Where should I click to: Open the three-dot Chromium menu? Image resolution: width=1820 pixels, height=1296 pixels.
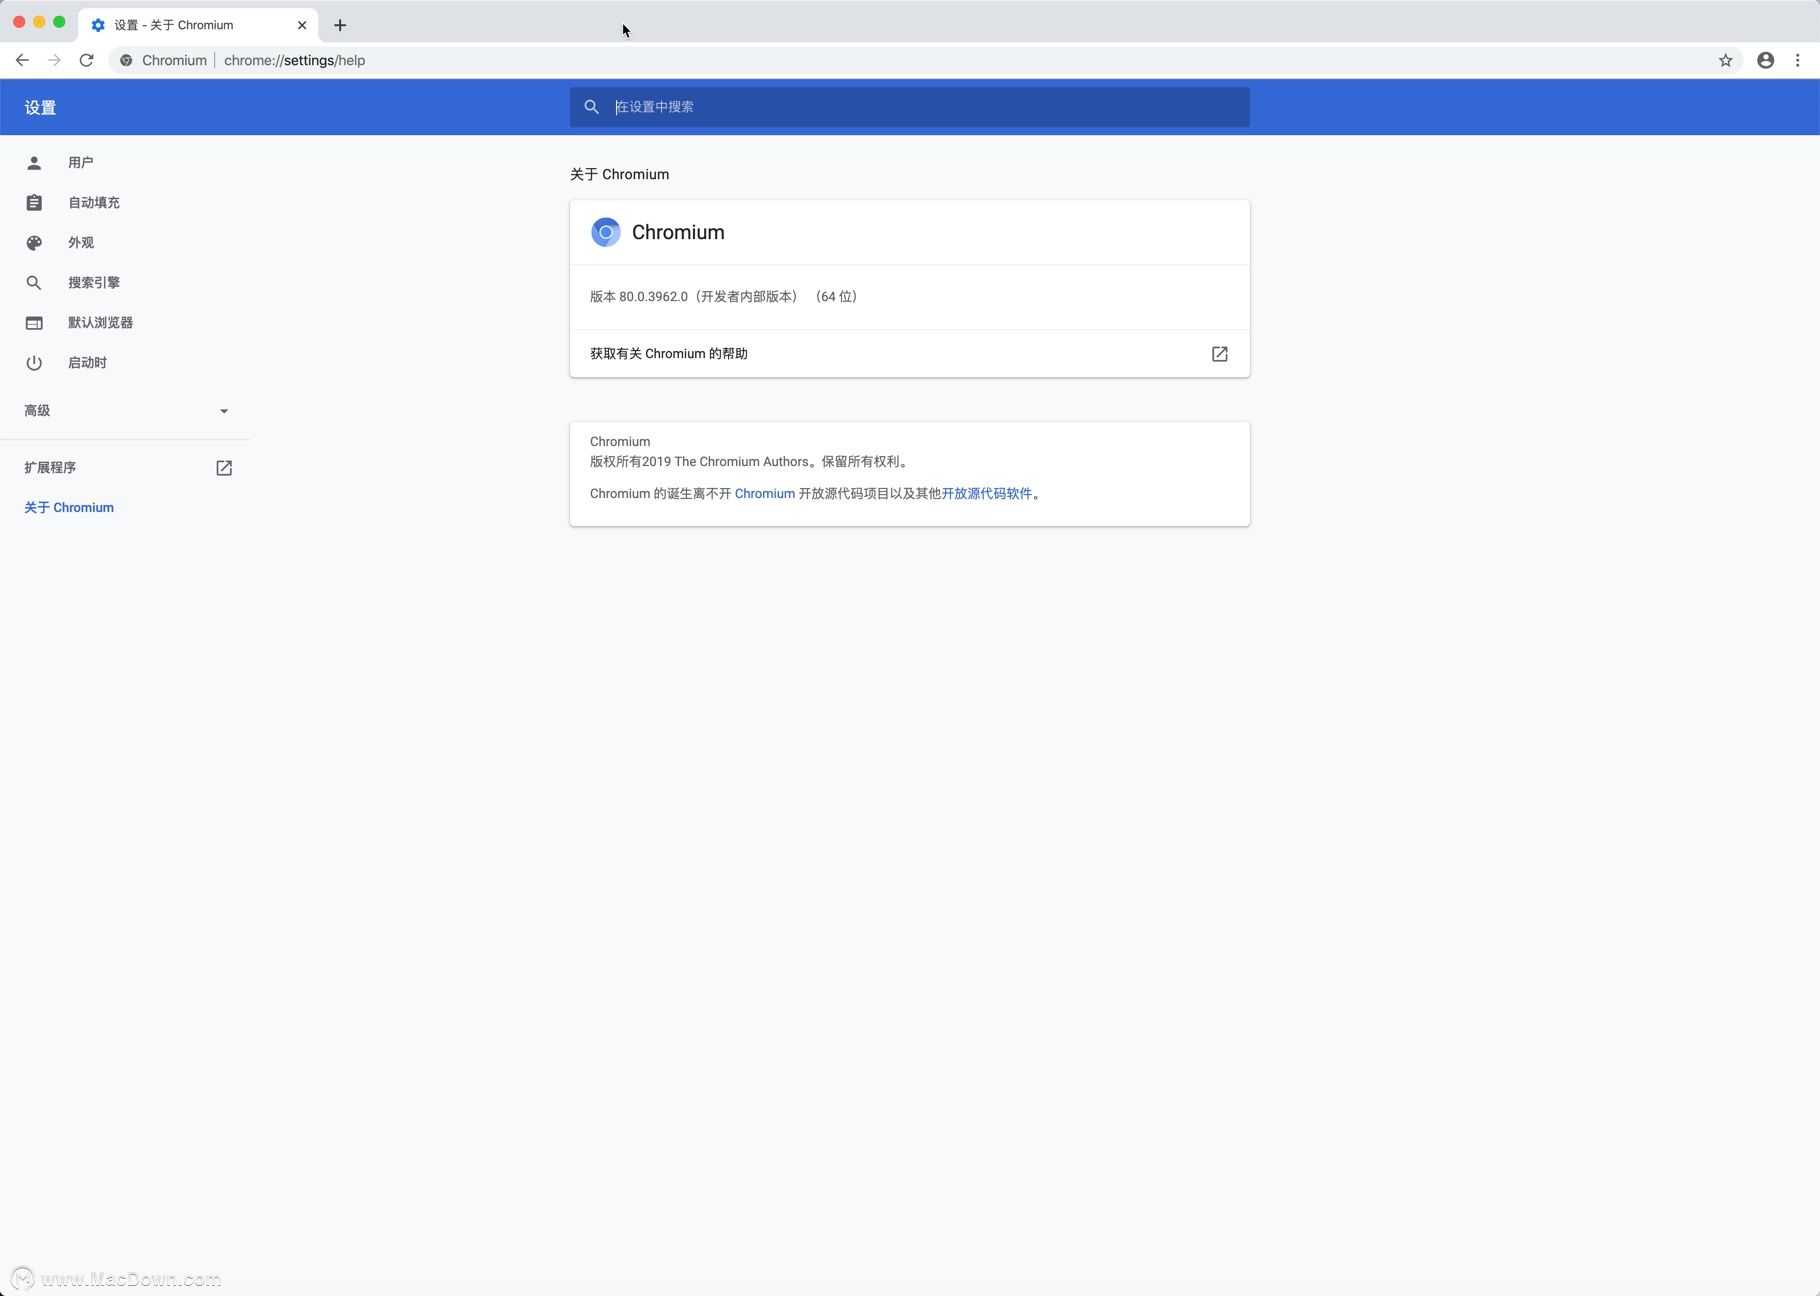1797,60
